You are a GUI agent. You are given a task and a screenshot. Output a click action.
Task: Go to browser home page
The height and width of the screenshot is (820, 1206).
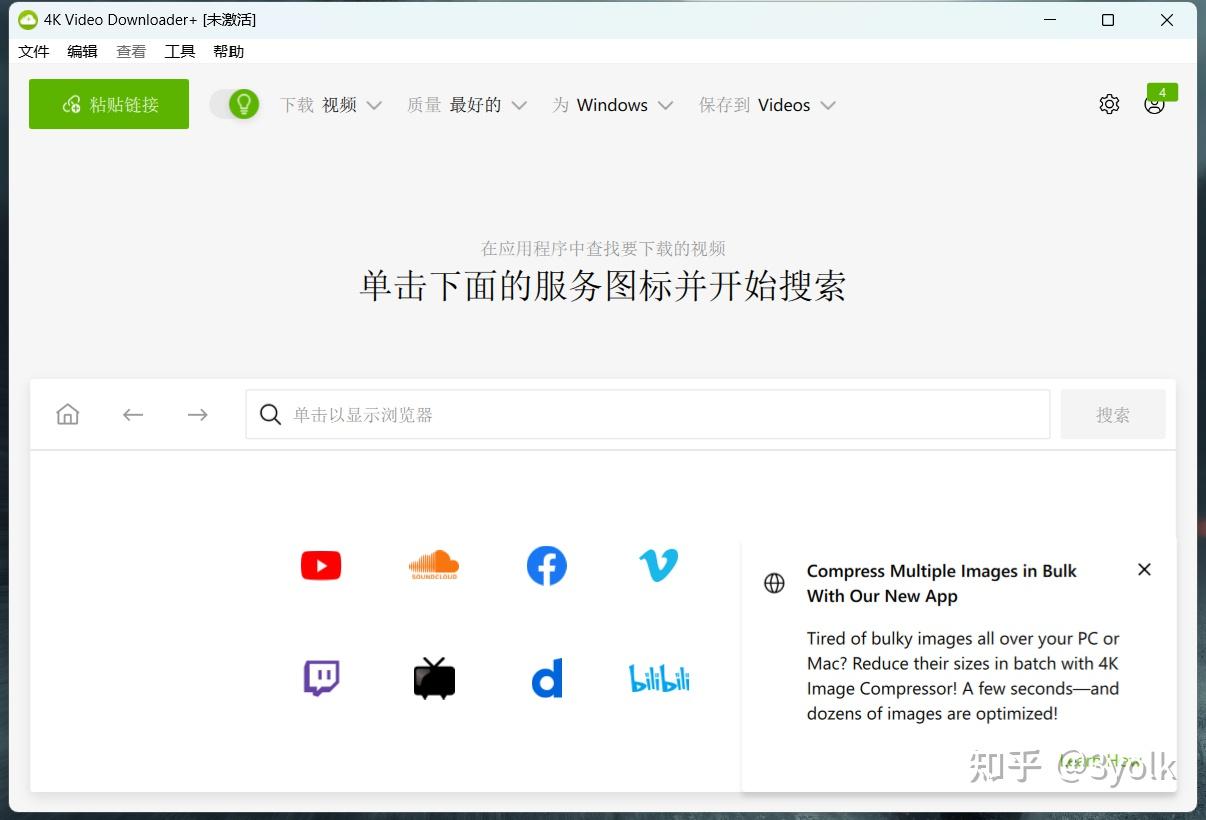click(68, 414)
